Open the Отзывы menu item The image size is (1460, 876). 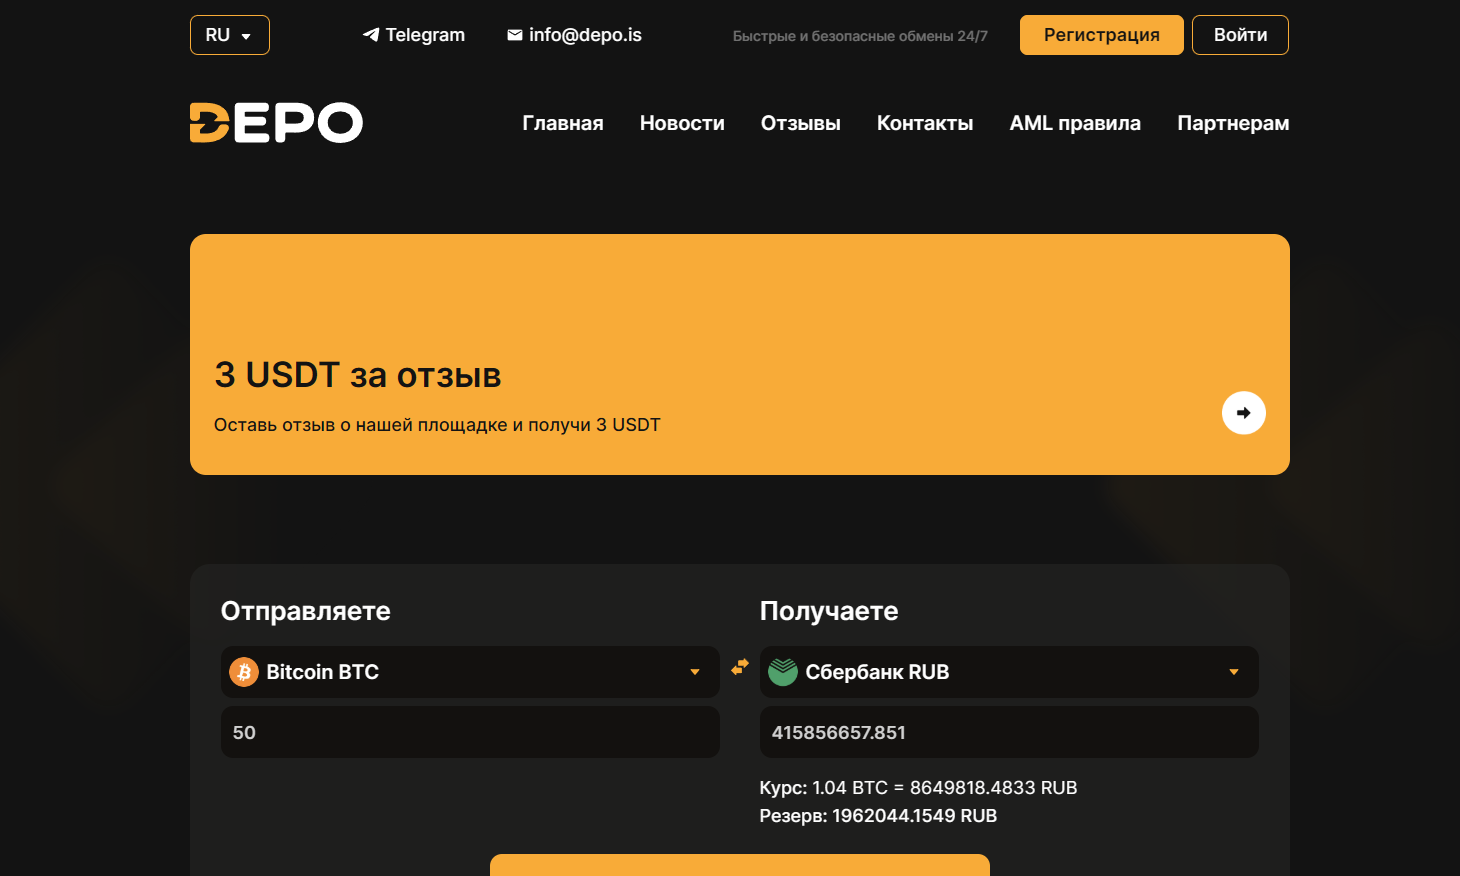(x=801, y=123)
